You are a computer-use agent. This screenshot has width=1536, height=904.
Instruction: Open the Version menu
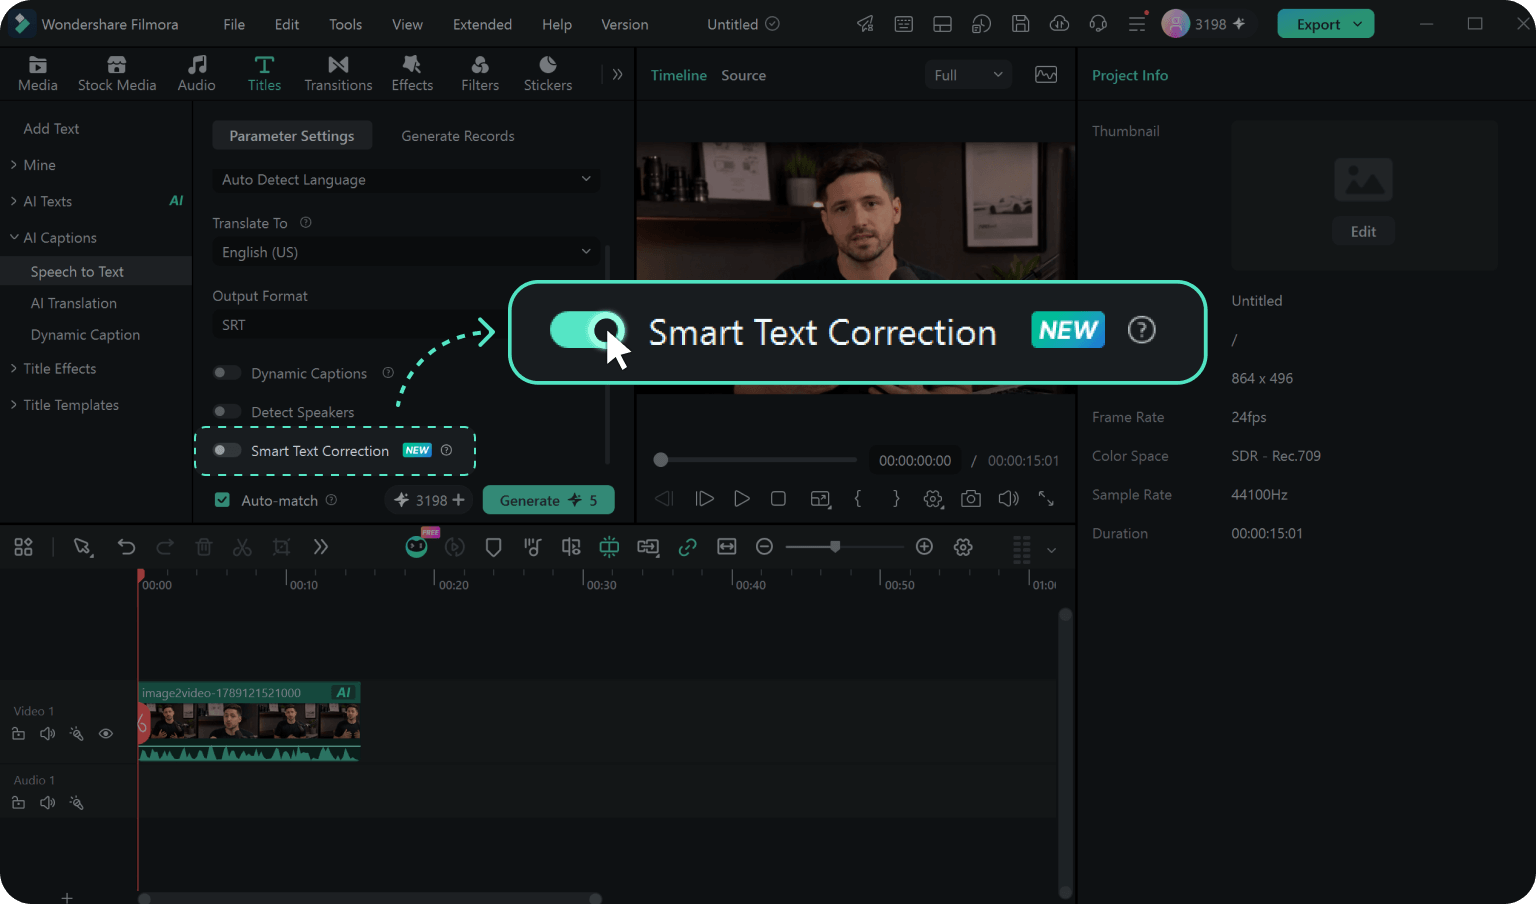(625, 24)
